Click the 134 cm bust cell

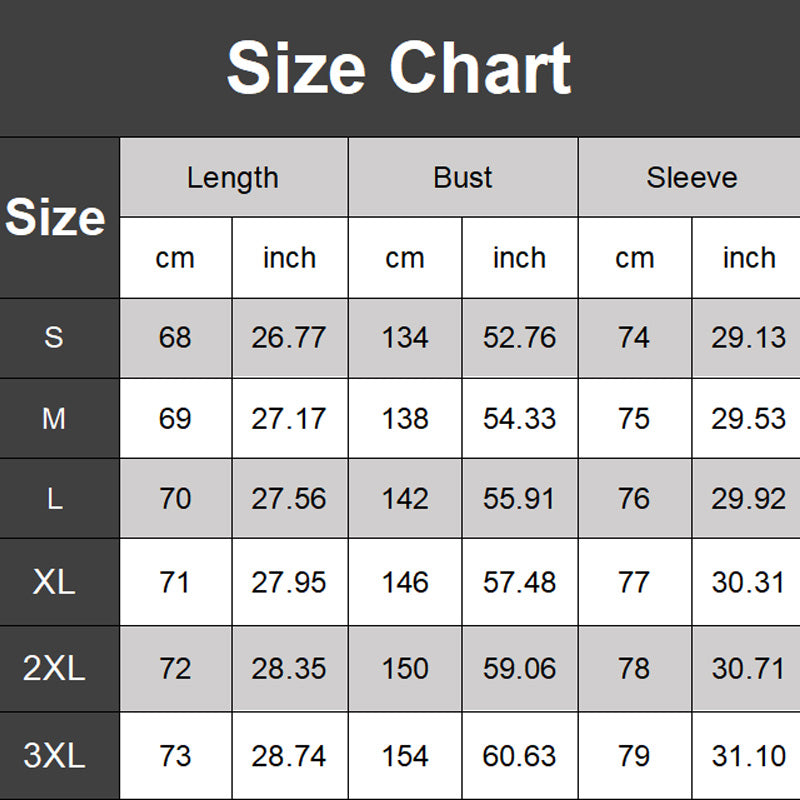point(405,337)
